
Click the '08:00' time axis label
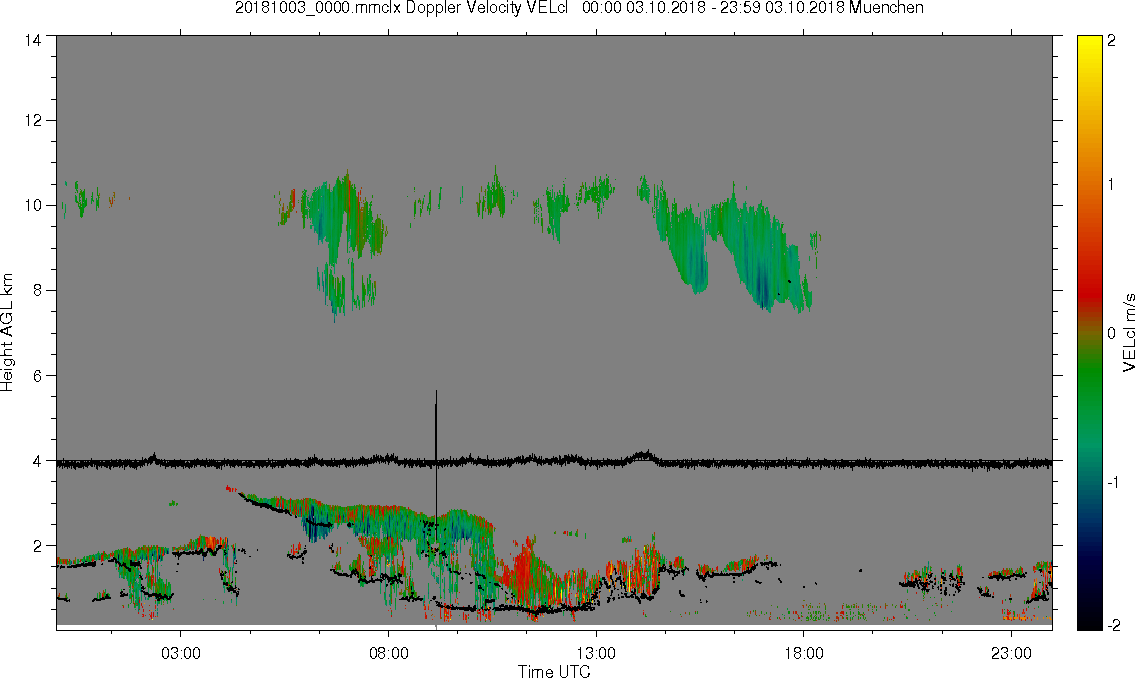[389, 653]
